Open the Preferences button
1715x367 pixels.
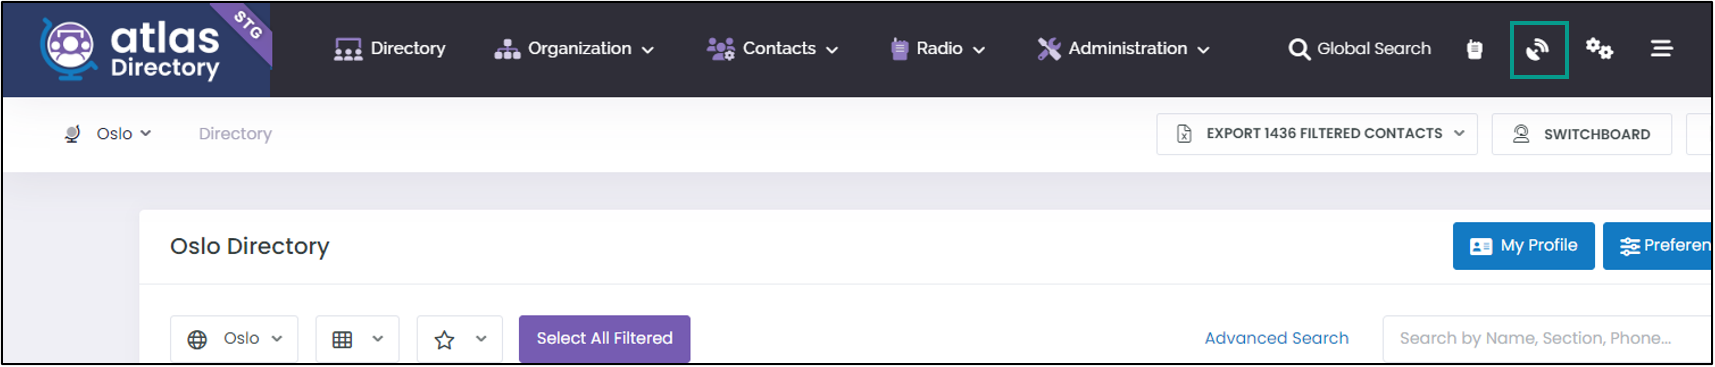1659,246
